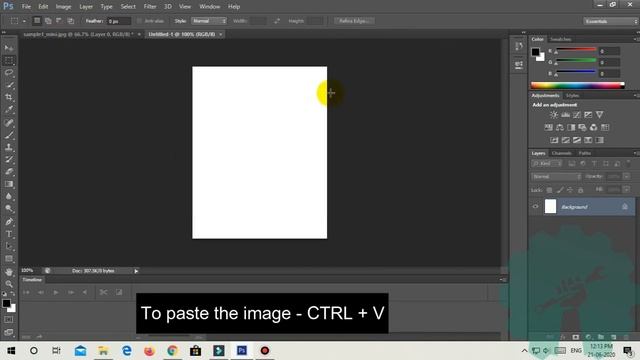Toggle Lock all padlock in Layers panel

(580, 190)
